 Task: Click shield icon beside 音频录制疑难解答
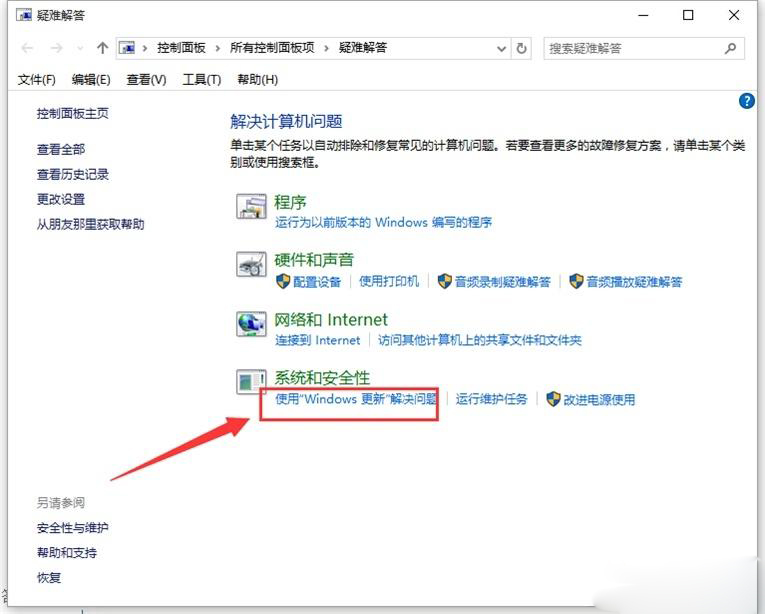click(444, 281)
